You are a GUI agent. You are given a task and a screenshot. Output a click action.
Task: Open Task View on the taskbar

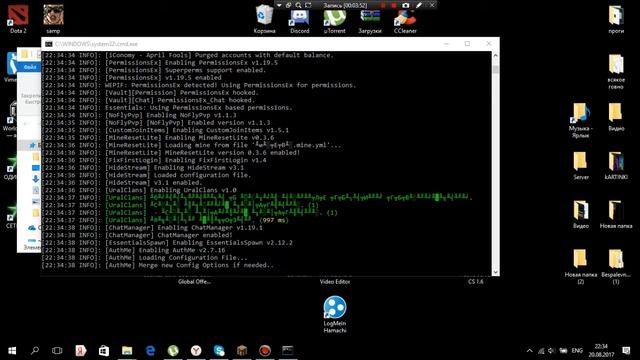coord(57,351)
